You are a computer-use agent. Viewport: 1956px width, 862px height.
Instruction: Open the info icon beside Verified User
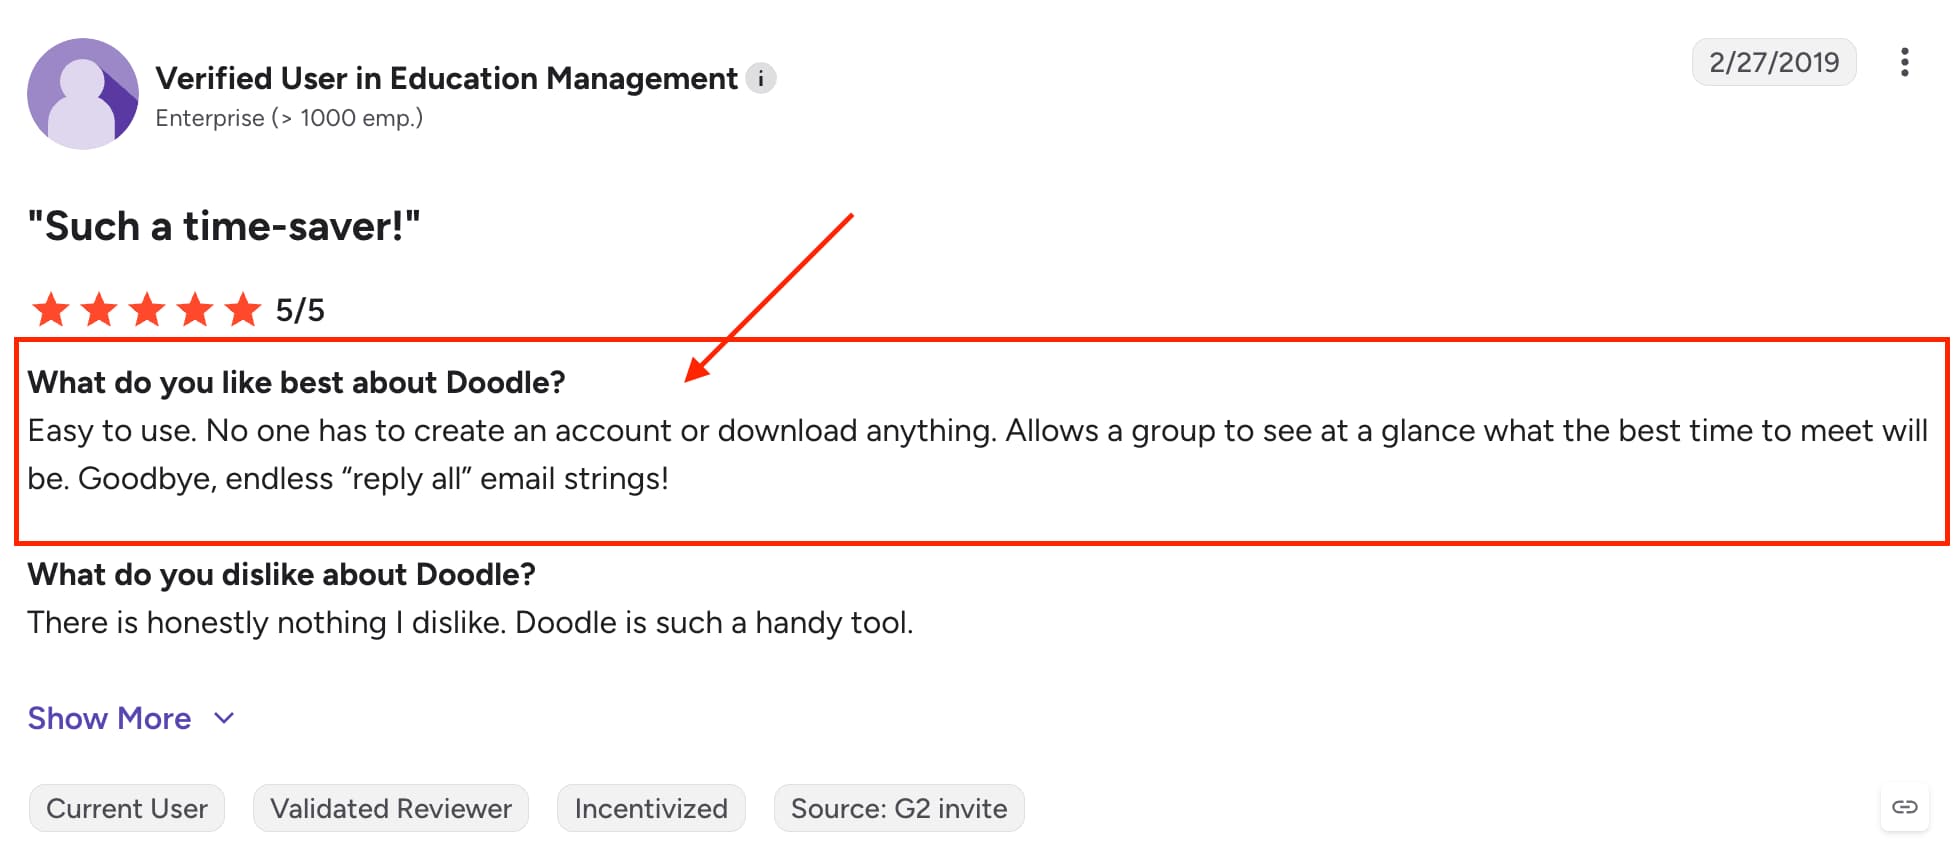tap(761, 78)
